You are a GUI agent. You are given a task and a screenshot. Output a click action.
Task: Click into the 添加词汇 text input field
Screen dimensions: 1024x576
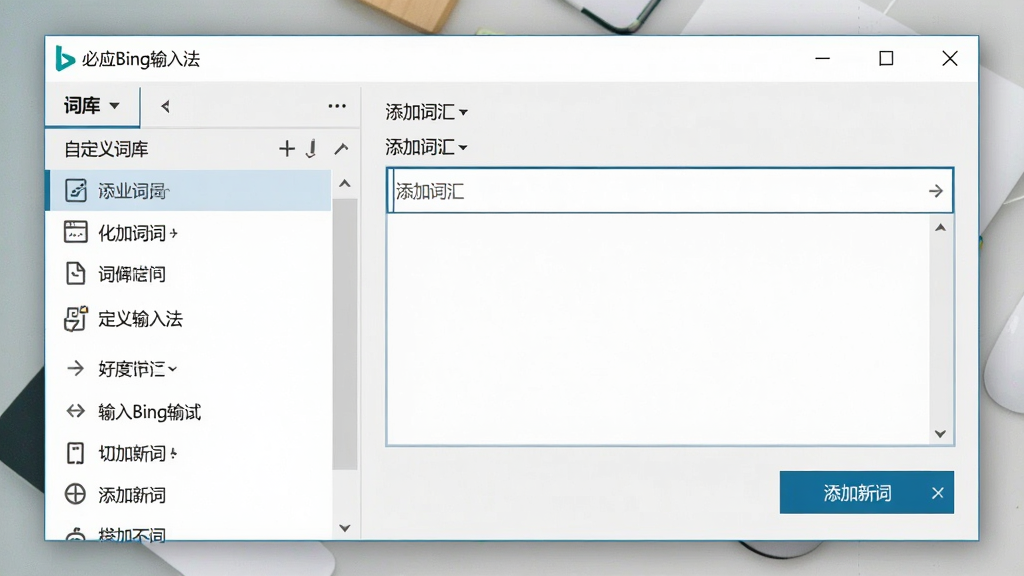656,191
